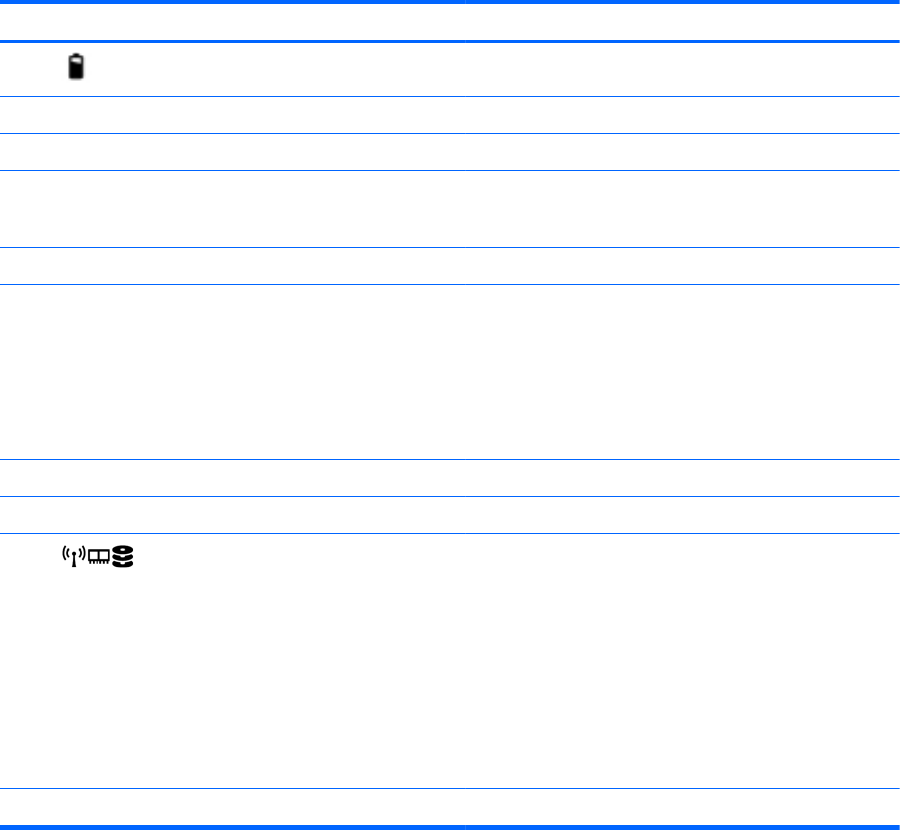The width and height of the screenshot is (900, 830).
Task: Click the blank cell area left of battery icon
Action: tap(33, 69)
